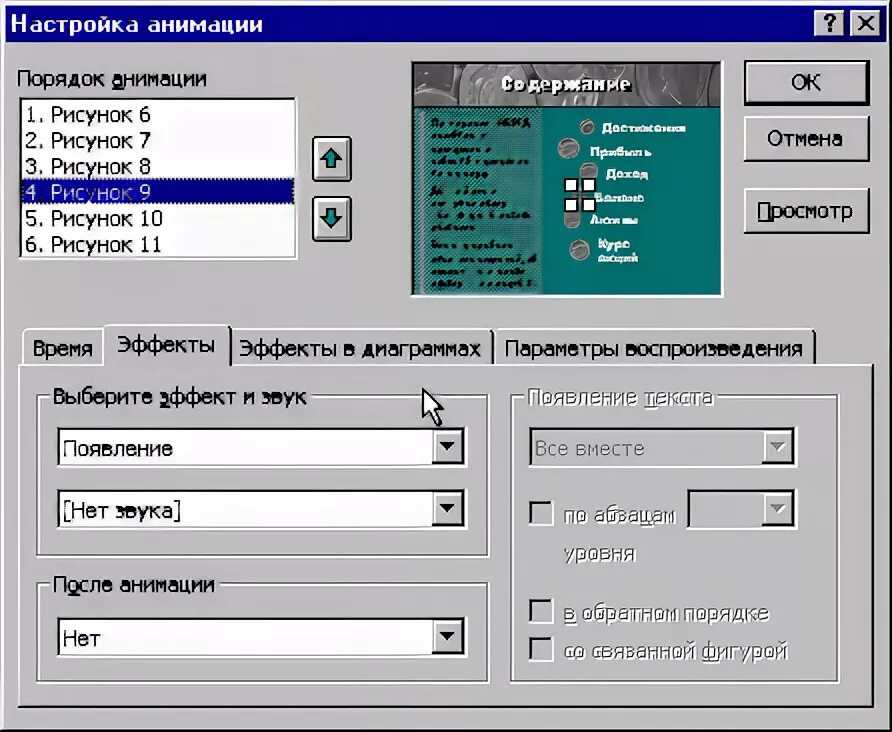Preview animation with Просмотр button
Viewport: 892px width, 732px height.
click(806, 211)
